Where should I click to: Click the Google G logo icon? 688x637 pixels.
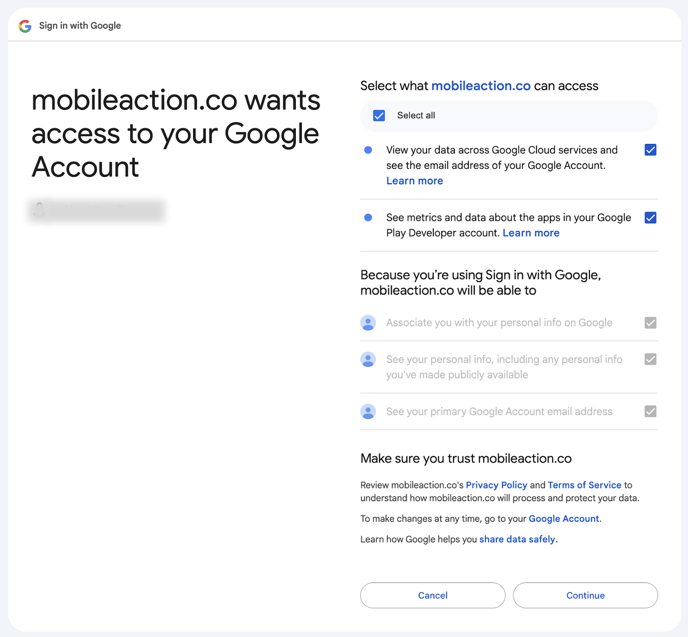[x=25, y=26]
